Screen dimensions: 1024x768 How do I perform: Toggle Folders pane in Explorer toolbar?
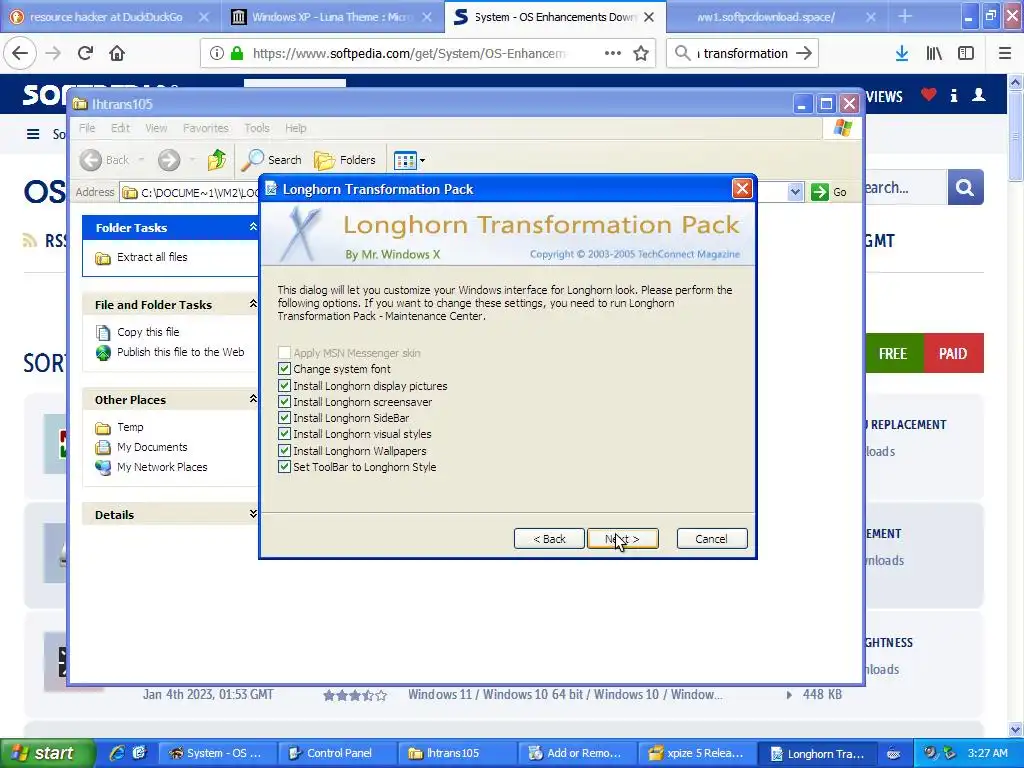345,159
